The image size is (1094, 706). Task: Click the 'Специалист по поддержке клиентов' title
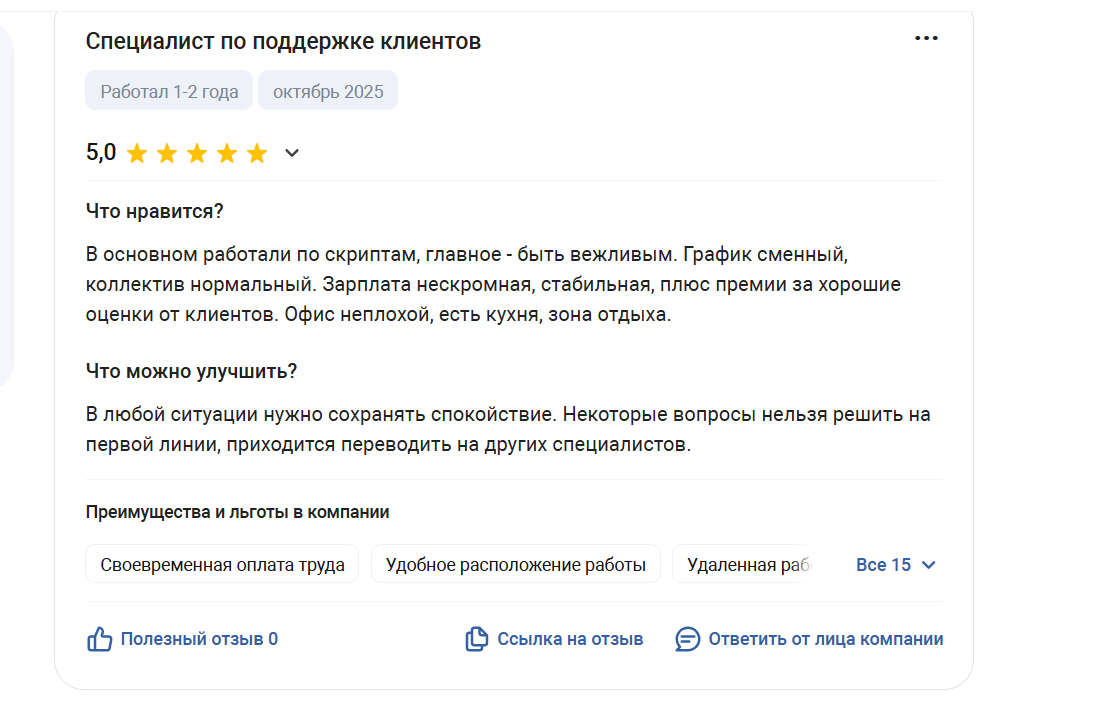[283, 41]
